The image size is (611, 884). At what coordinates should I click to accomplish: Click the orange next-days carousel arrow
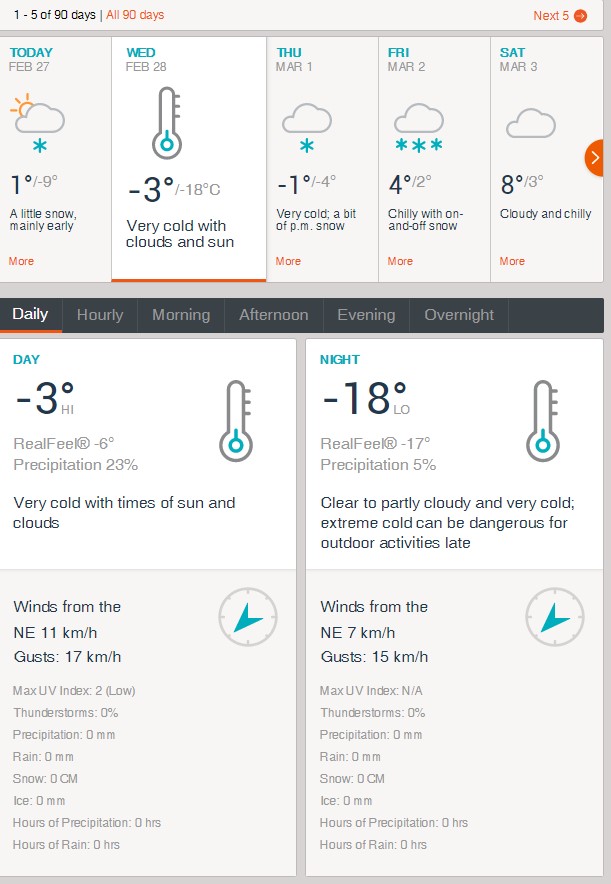pyautogui.click(x=595, y=157)
